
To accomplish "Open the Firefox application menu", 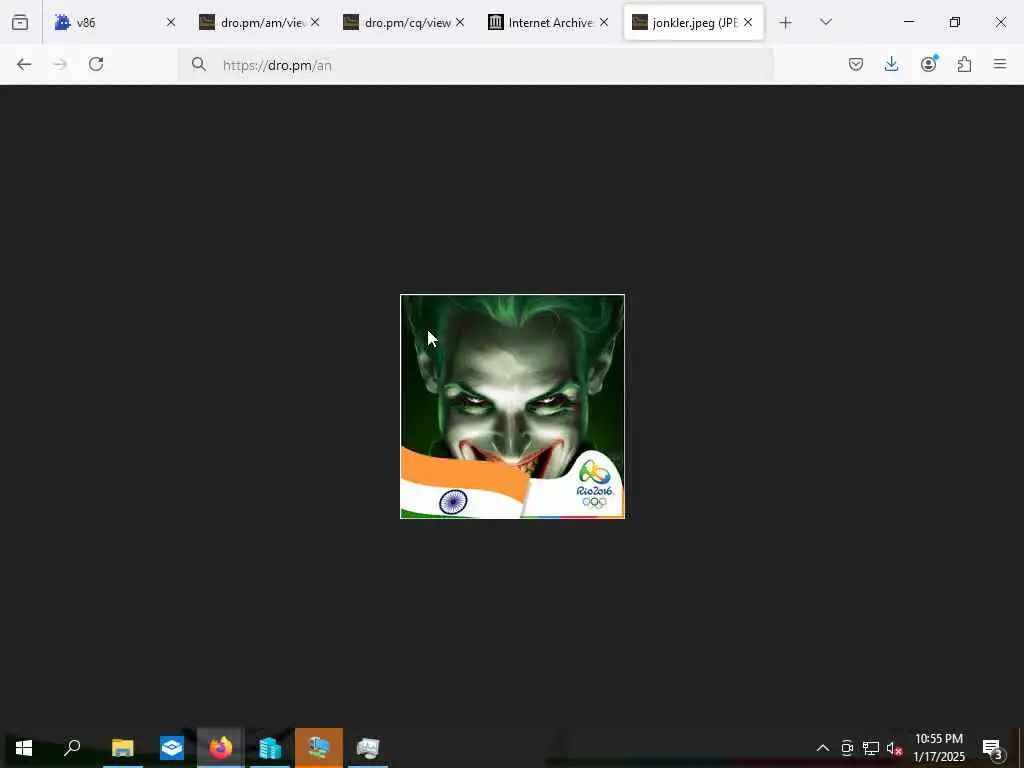I will [1000, 64].
